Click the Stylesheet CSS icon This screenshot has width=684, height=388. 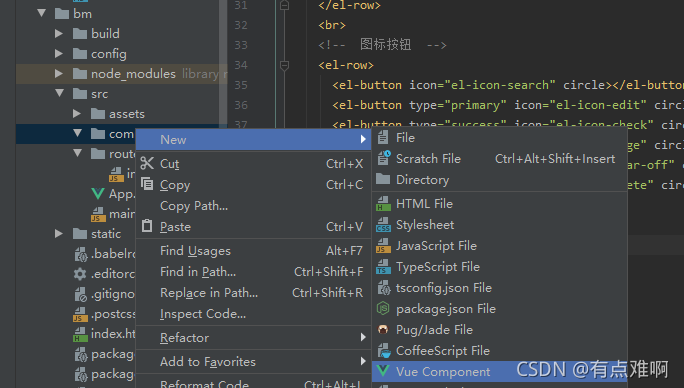[383, 225]
